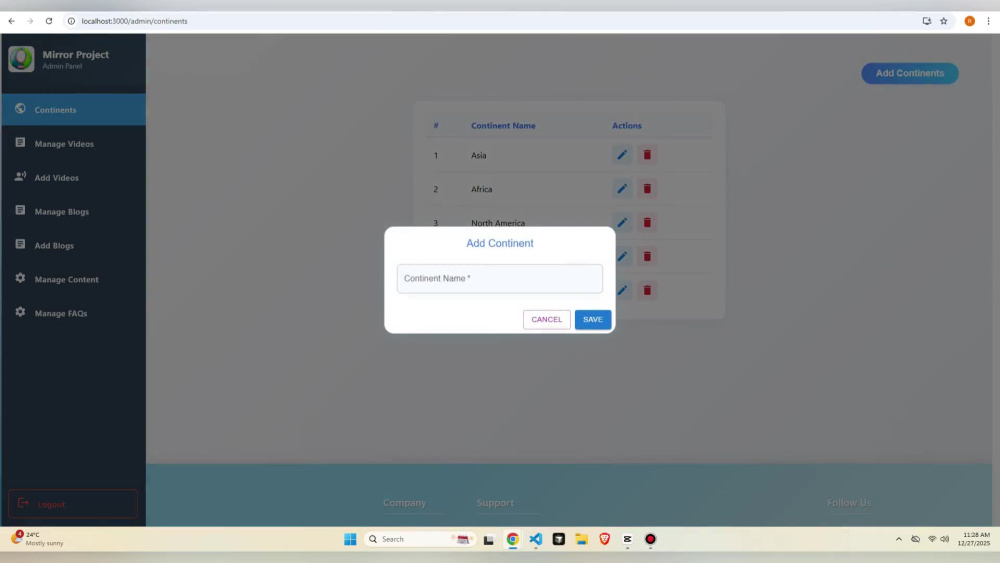Open File Explorer from the taskbar
Image resolution: width=1000 pixels, height=563 pixels.
[582, 539]
